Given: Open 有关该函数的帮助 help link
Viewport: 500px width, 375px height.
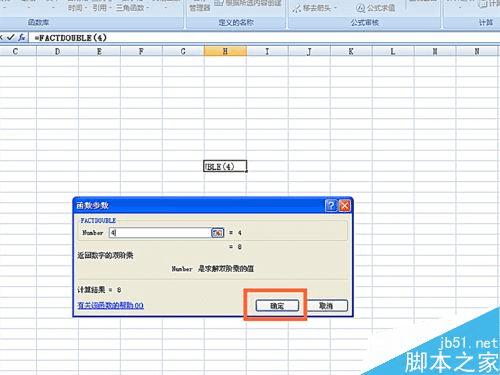Looking at the screenshot, I should (111, 305).
